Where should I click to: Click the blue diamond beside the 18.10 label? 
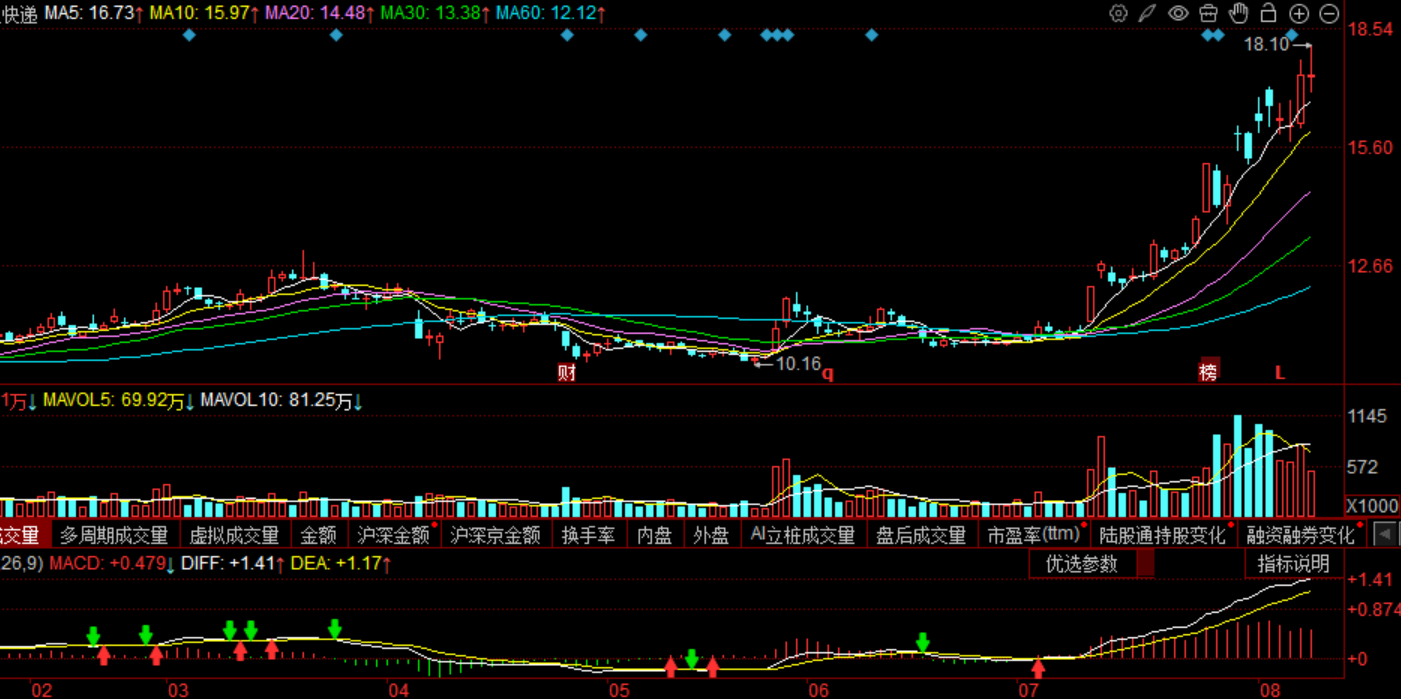(1293, 36)
